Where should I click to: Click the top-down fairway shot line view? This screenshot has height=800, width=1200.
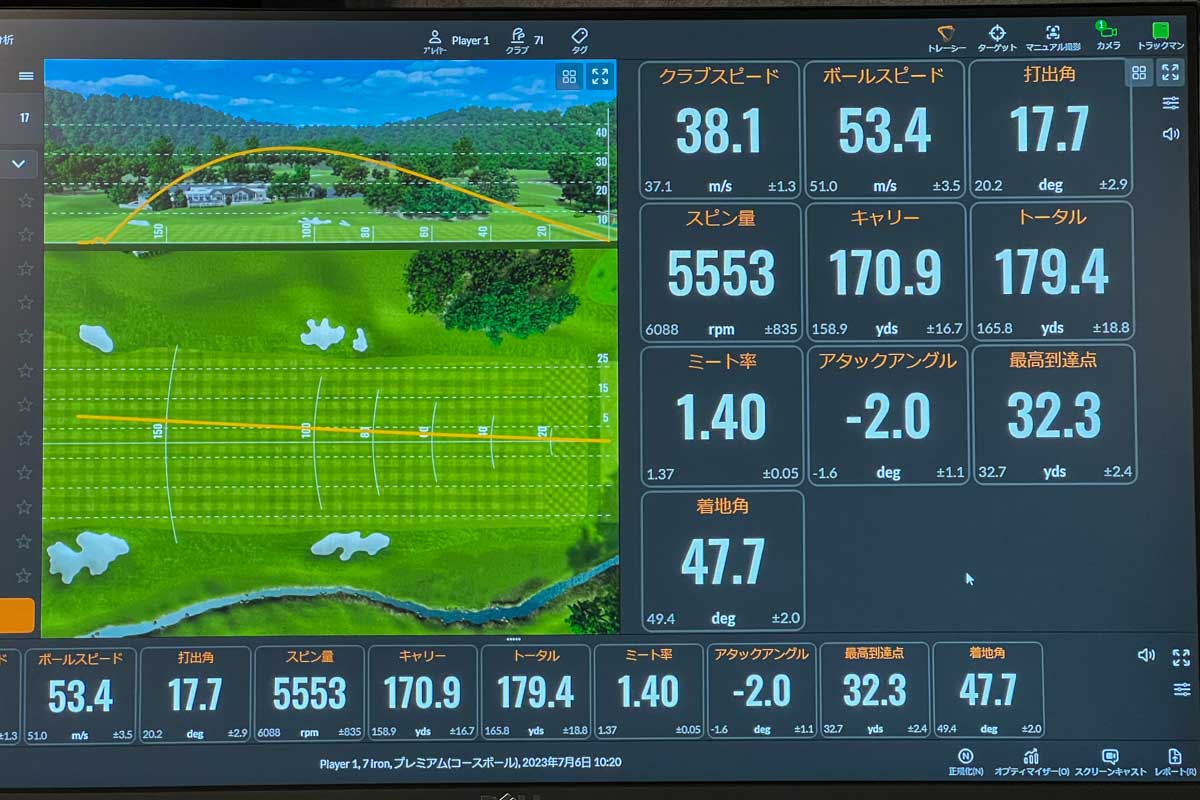coord(330,441)
